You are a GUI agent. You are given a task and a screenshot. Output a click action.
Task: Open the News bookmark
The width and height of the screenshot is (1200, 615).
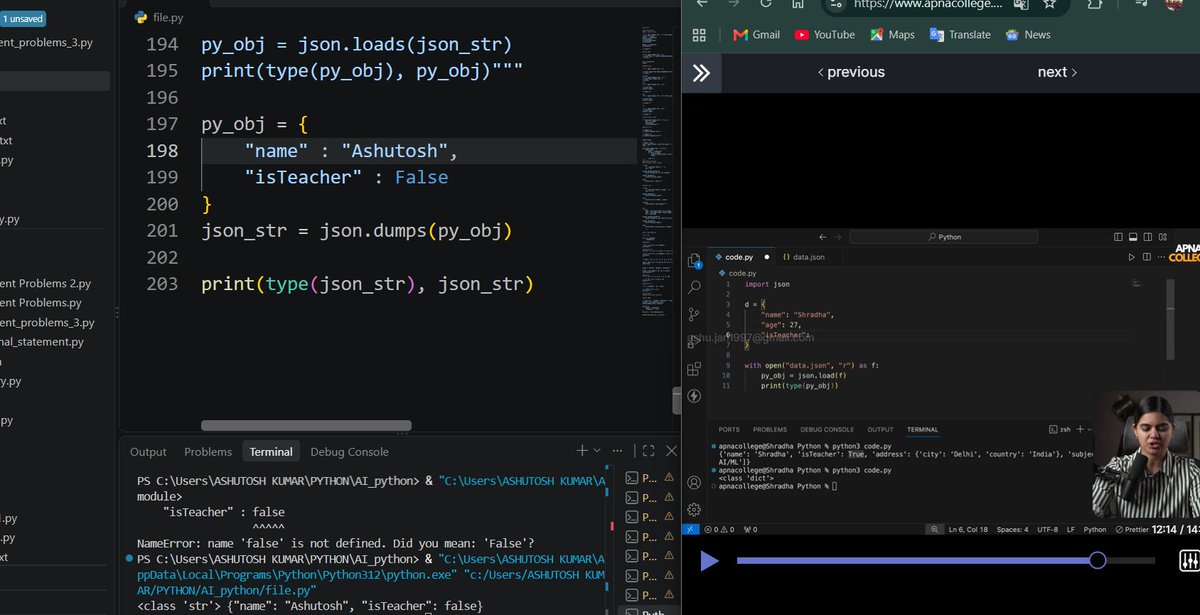1028,34
